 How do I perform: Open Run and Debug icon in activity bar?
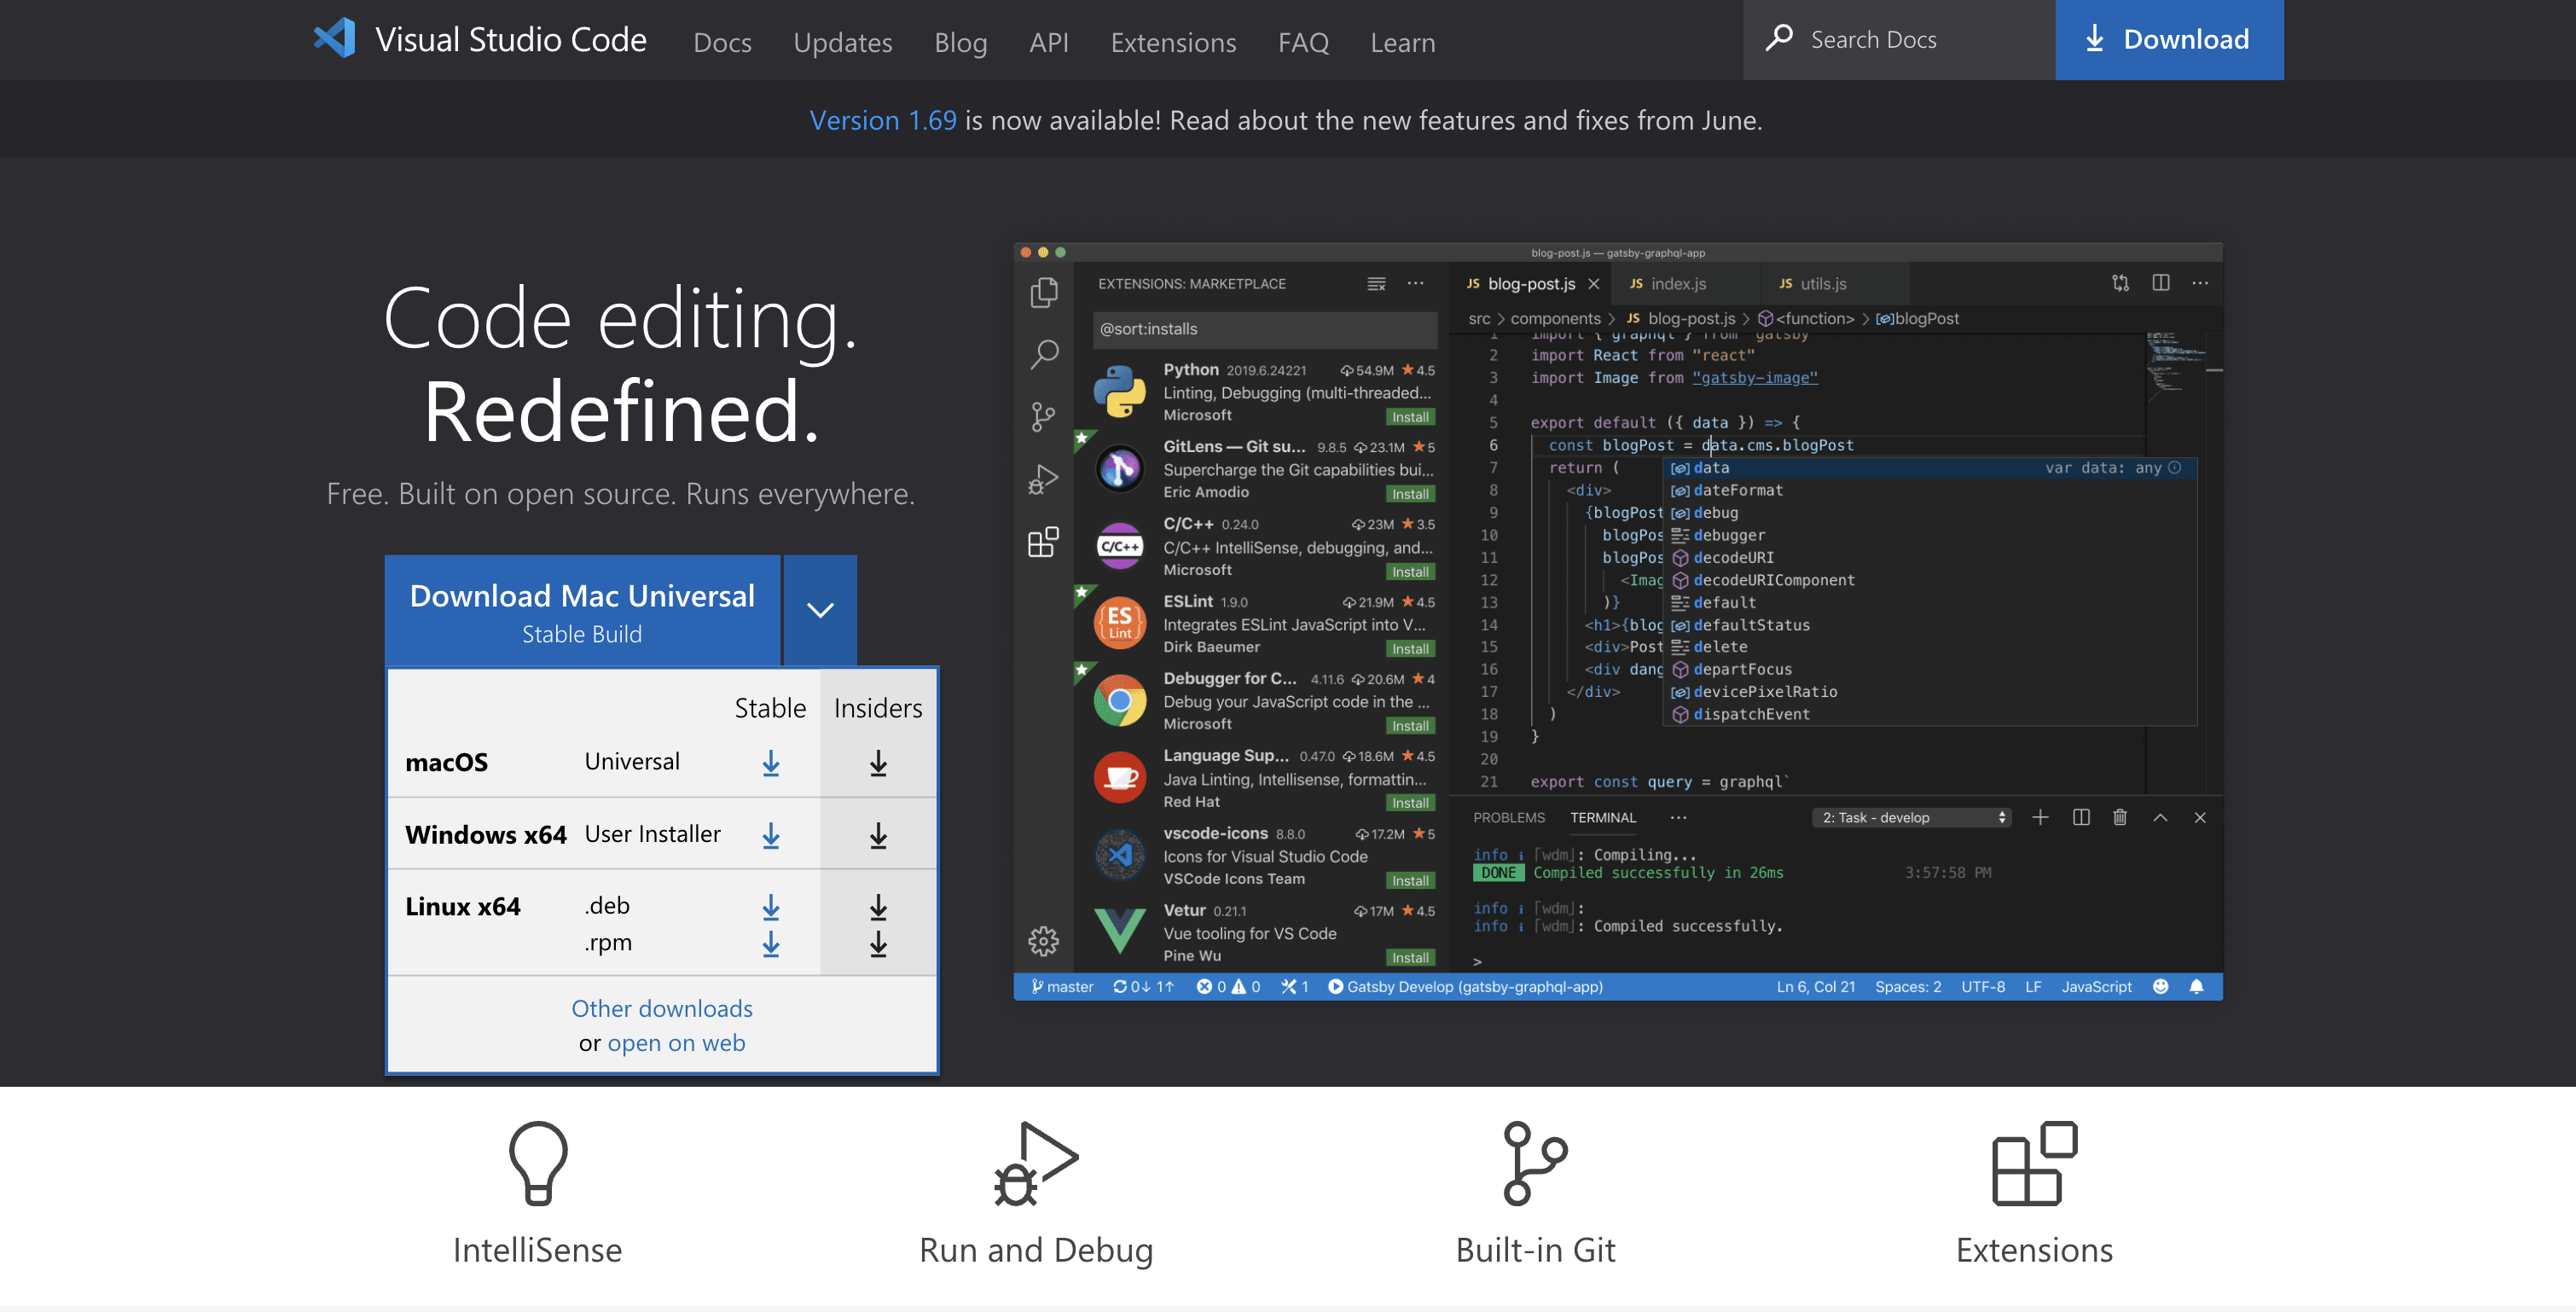[x=1043, y=480]
